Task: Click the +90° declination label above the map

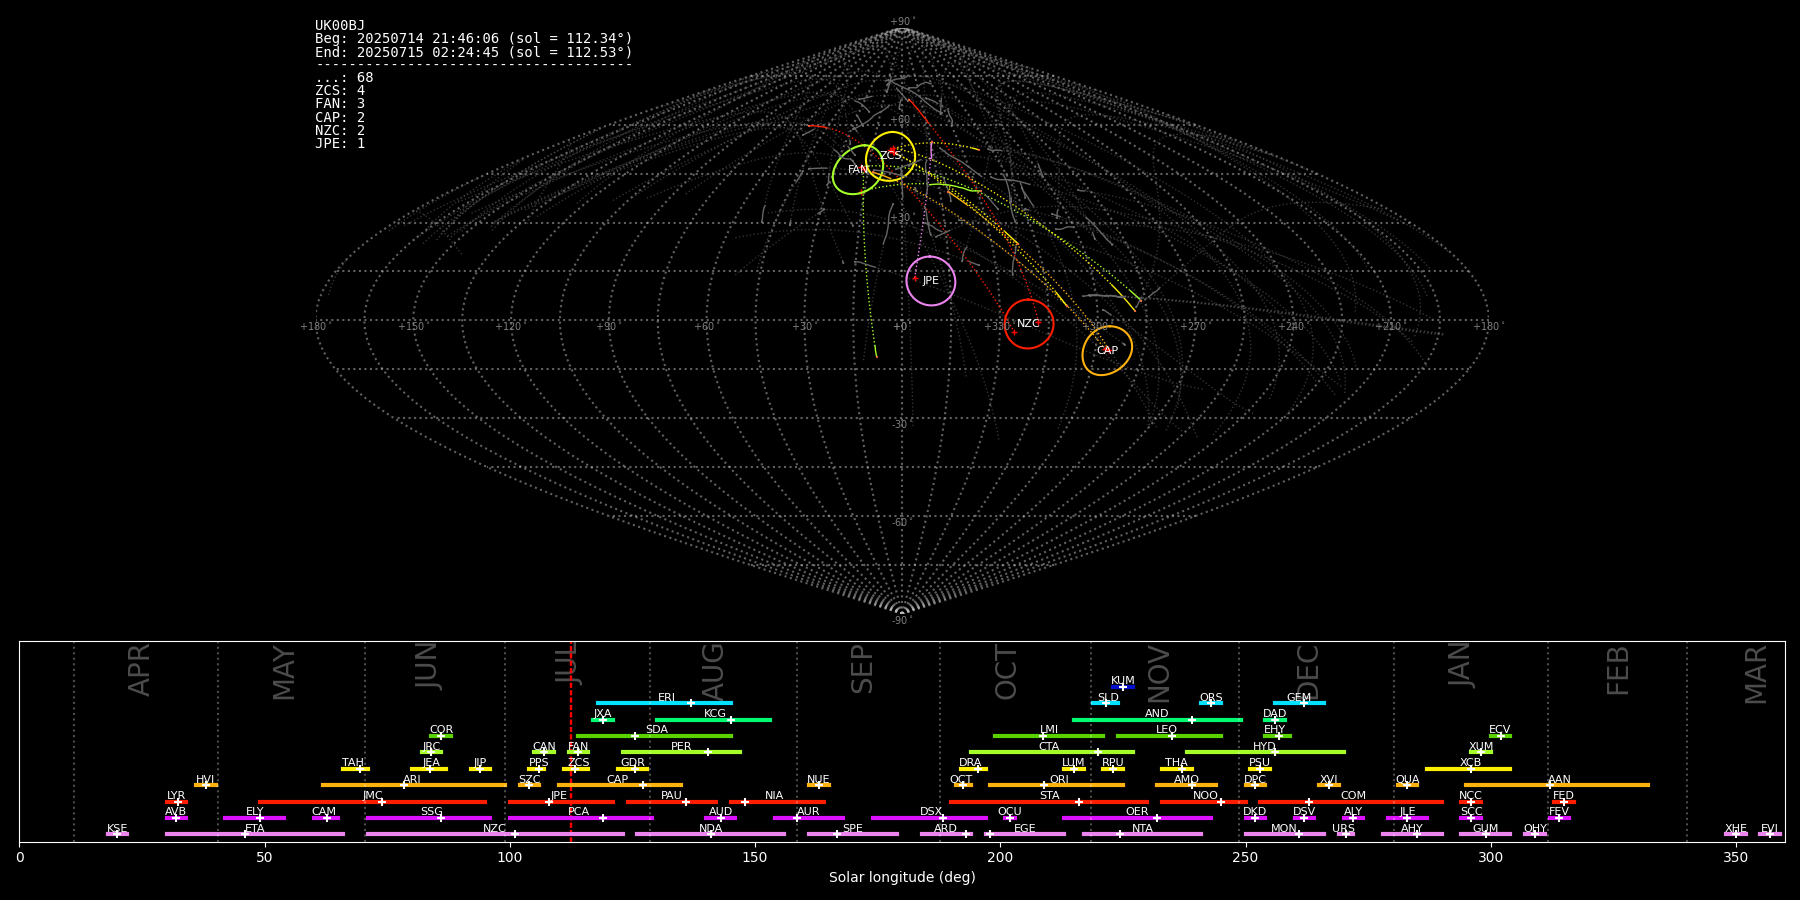Action: (x=902, y=21)
